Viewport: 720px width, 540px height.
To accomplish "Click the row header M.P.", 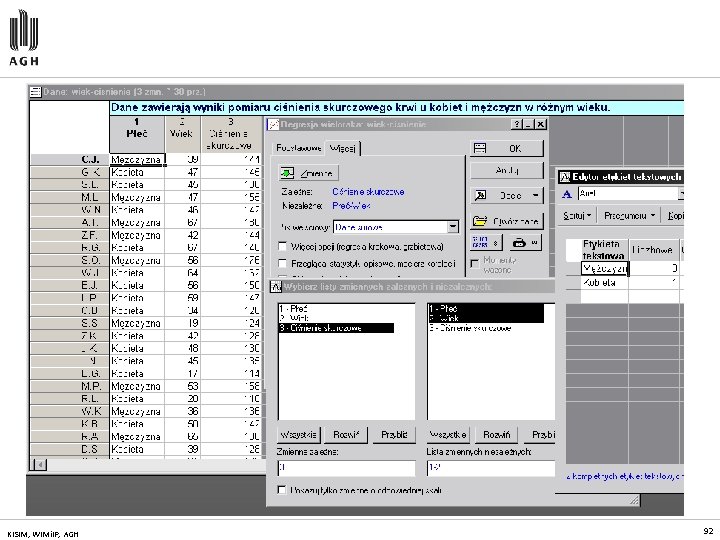I will click(x=70, y=386).
